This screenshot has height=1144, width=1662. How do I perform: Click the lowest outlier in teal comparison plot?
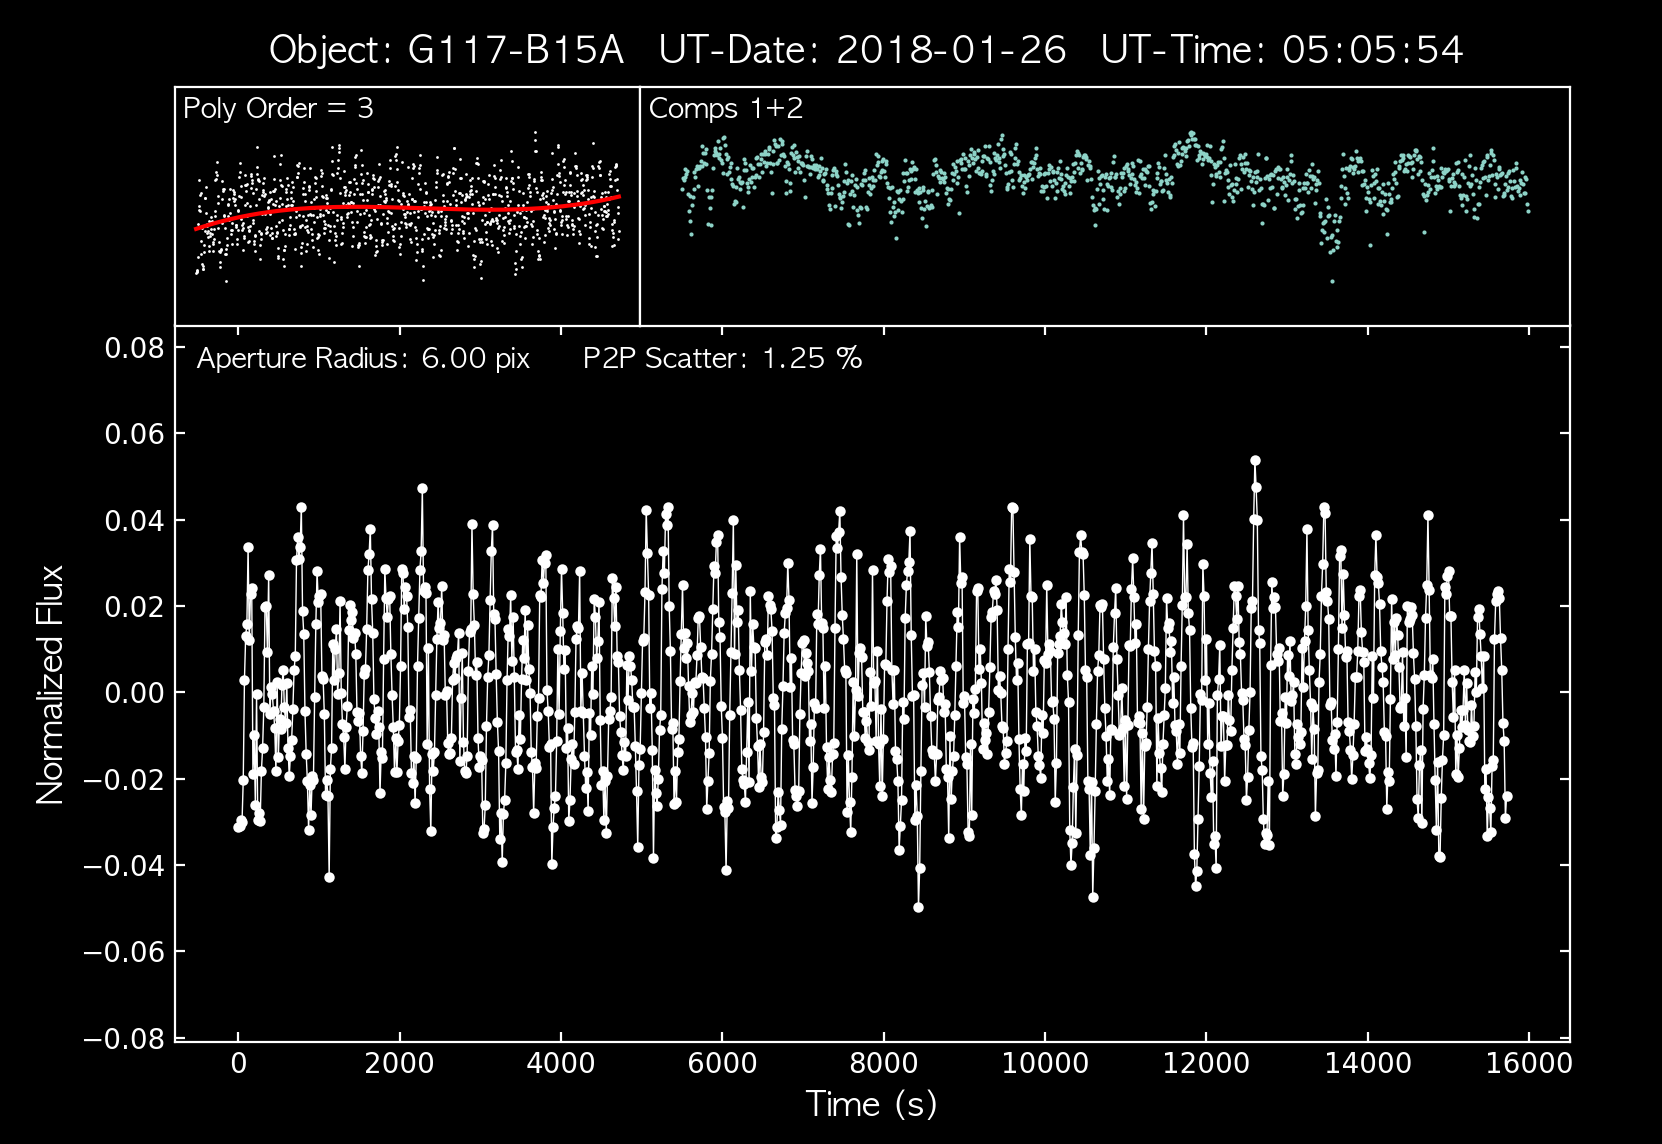pyautogui.click(x=1332, y=281)
